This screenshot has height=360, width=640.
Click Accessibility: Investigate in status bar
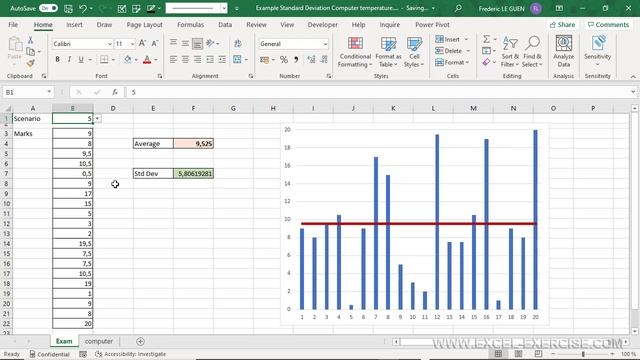click(x=131, y=354)
